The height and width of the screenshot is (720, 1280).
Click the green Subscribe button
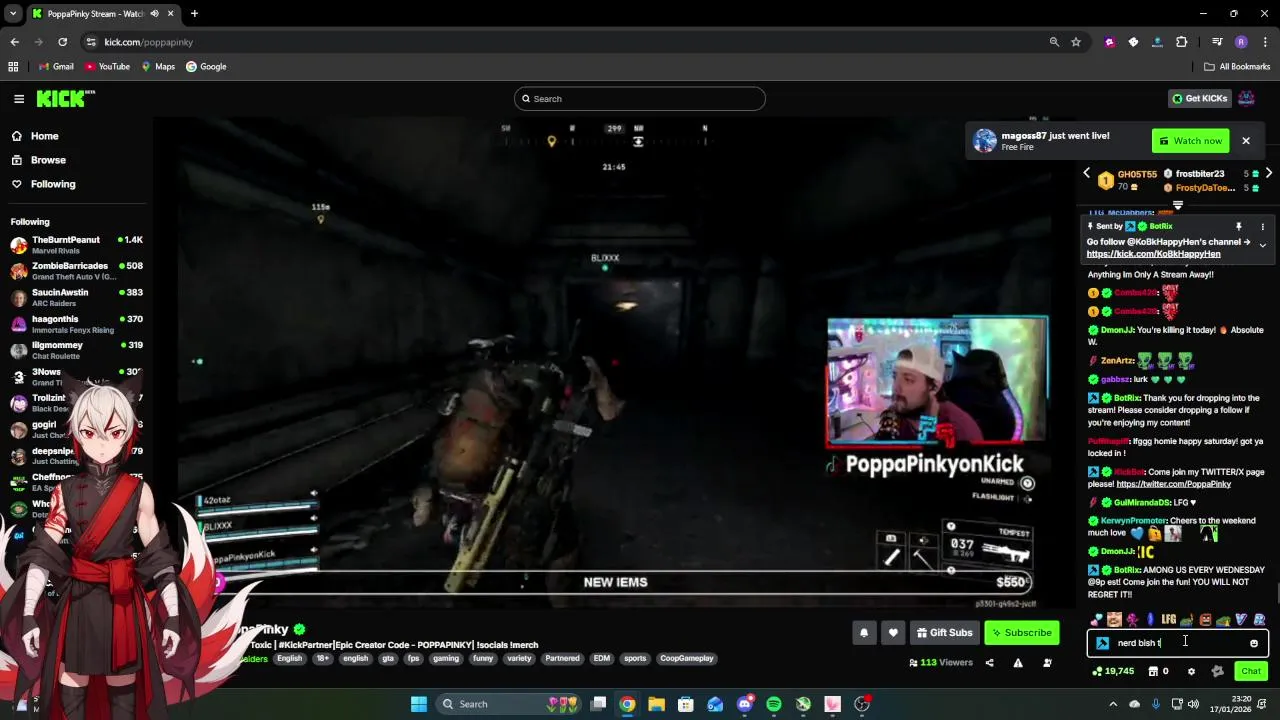1021,633
